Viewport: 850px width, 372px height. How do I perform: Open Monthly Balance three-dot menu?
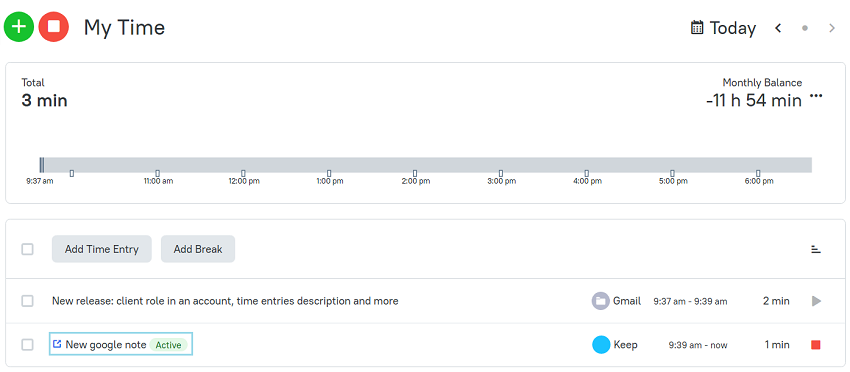coord(816,97)
